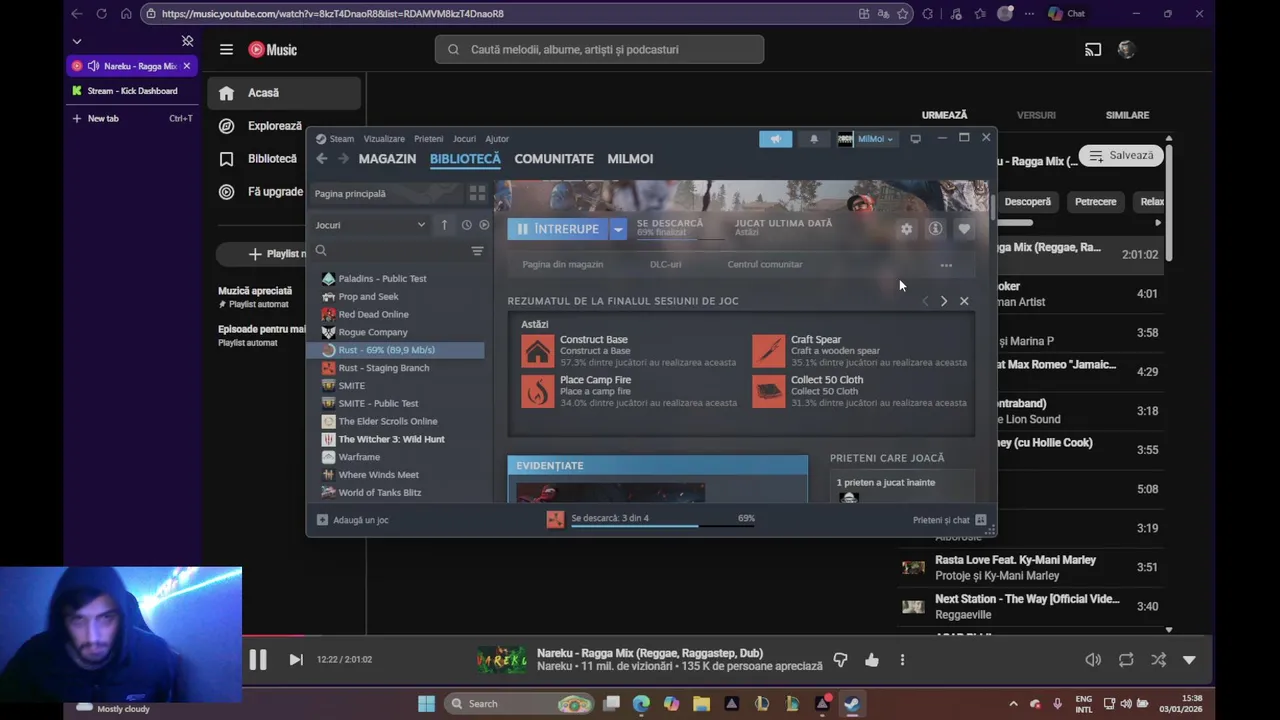Add Rust to favorites with heart icon
Viewport: 1280px width, 720px height.
[964, 229]
